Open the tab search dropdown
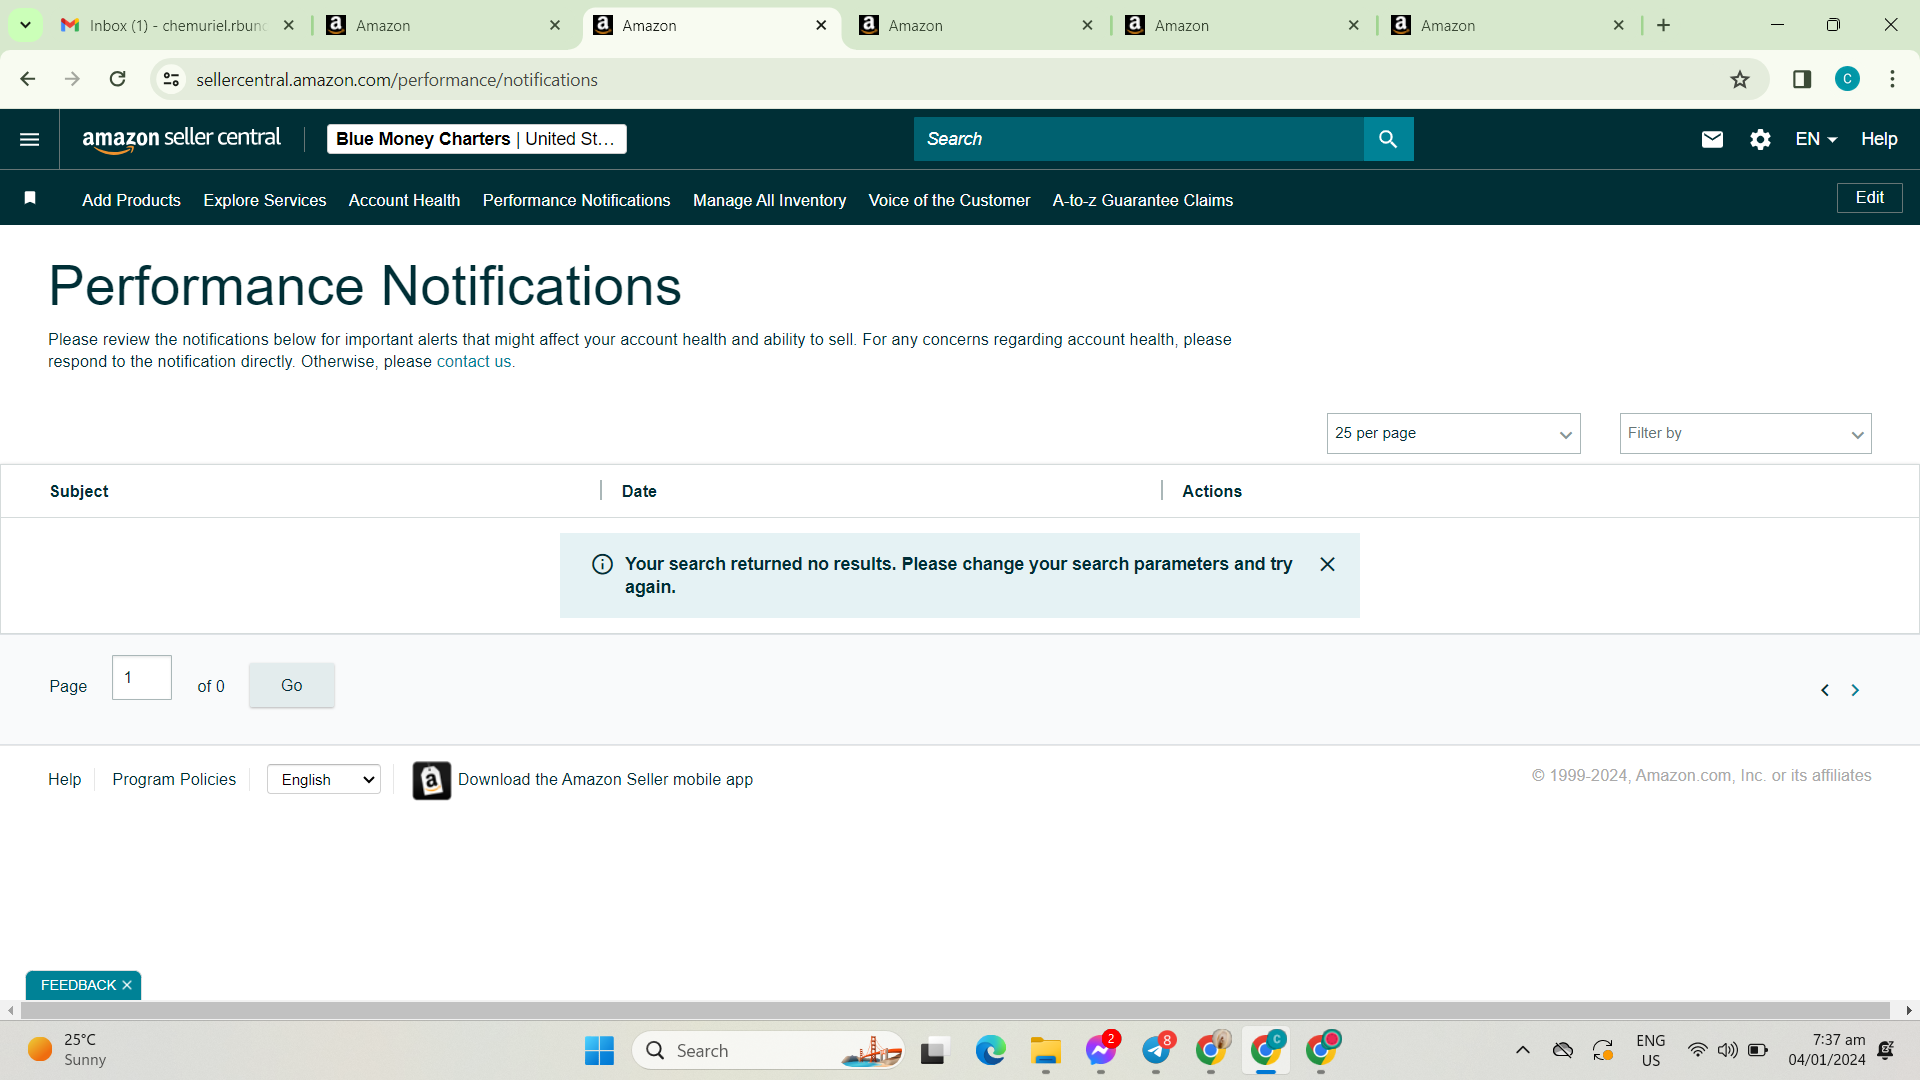This screenshot has width=1920, height=1080. click(x=25, y=25)
